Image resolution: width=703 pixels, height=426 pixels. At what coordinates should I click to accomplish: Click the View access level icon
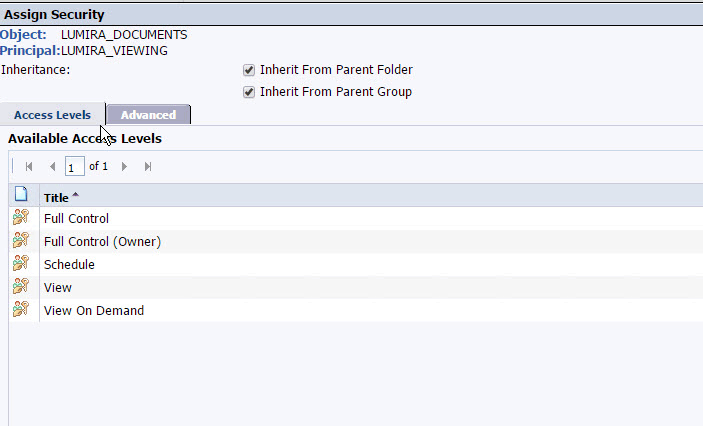click(x=21, y=287)
